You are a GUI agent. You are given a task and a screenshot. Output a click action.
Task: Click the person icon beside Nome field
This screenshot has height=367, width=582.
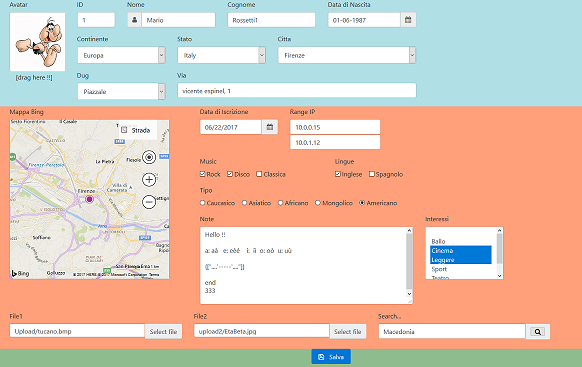click(134, 20)
